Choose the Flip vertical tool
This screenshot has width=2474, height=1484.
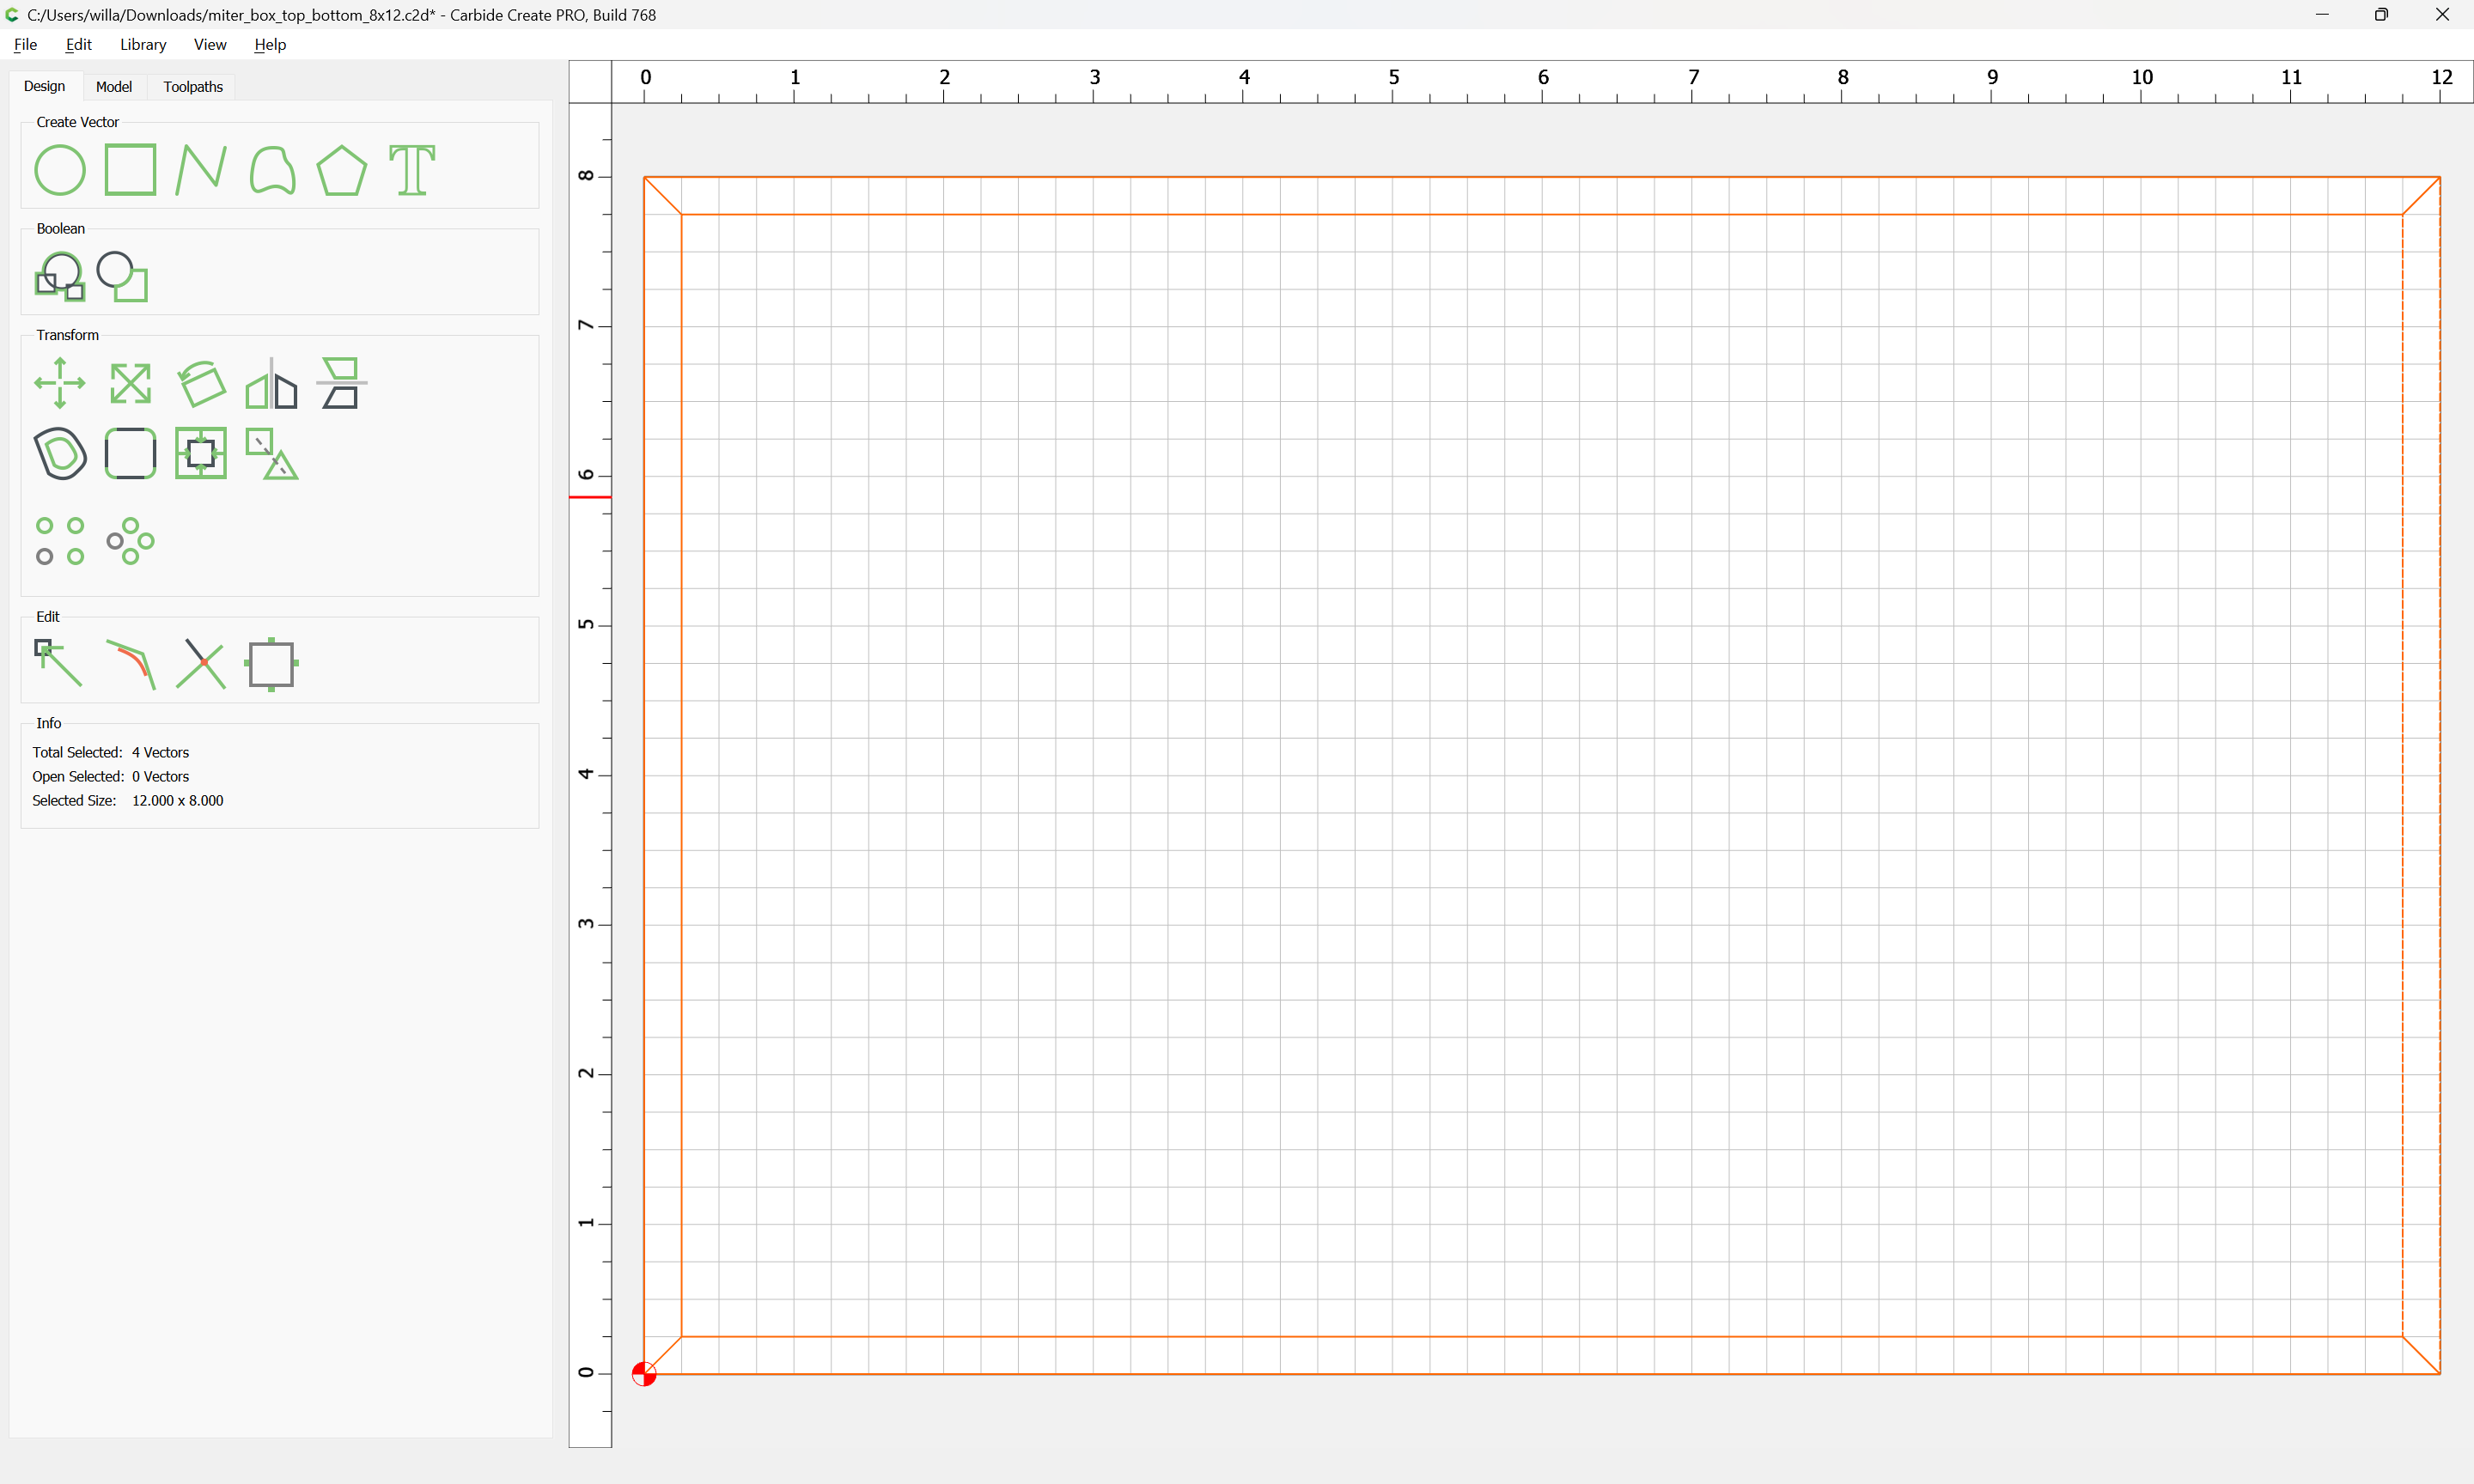342,383
